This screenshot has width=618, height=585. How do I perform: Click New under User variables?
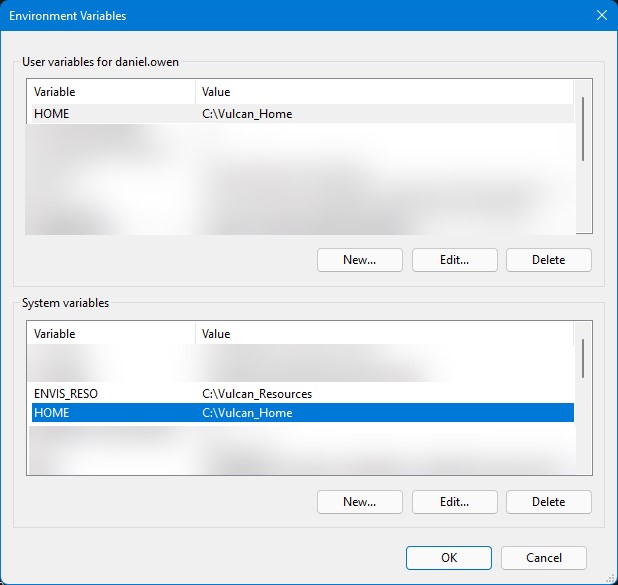click(359, 260)
